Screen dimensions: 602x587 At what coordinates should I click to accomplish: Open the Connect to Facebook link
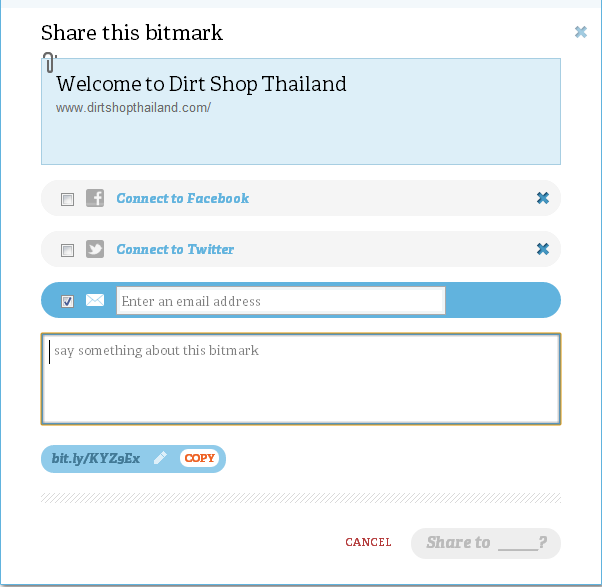pos(182,198)
